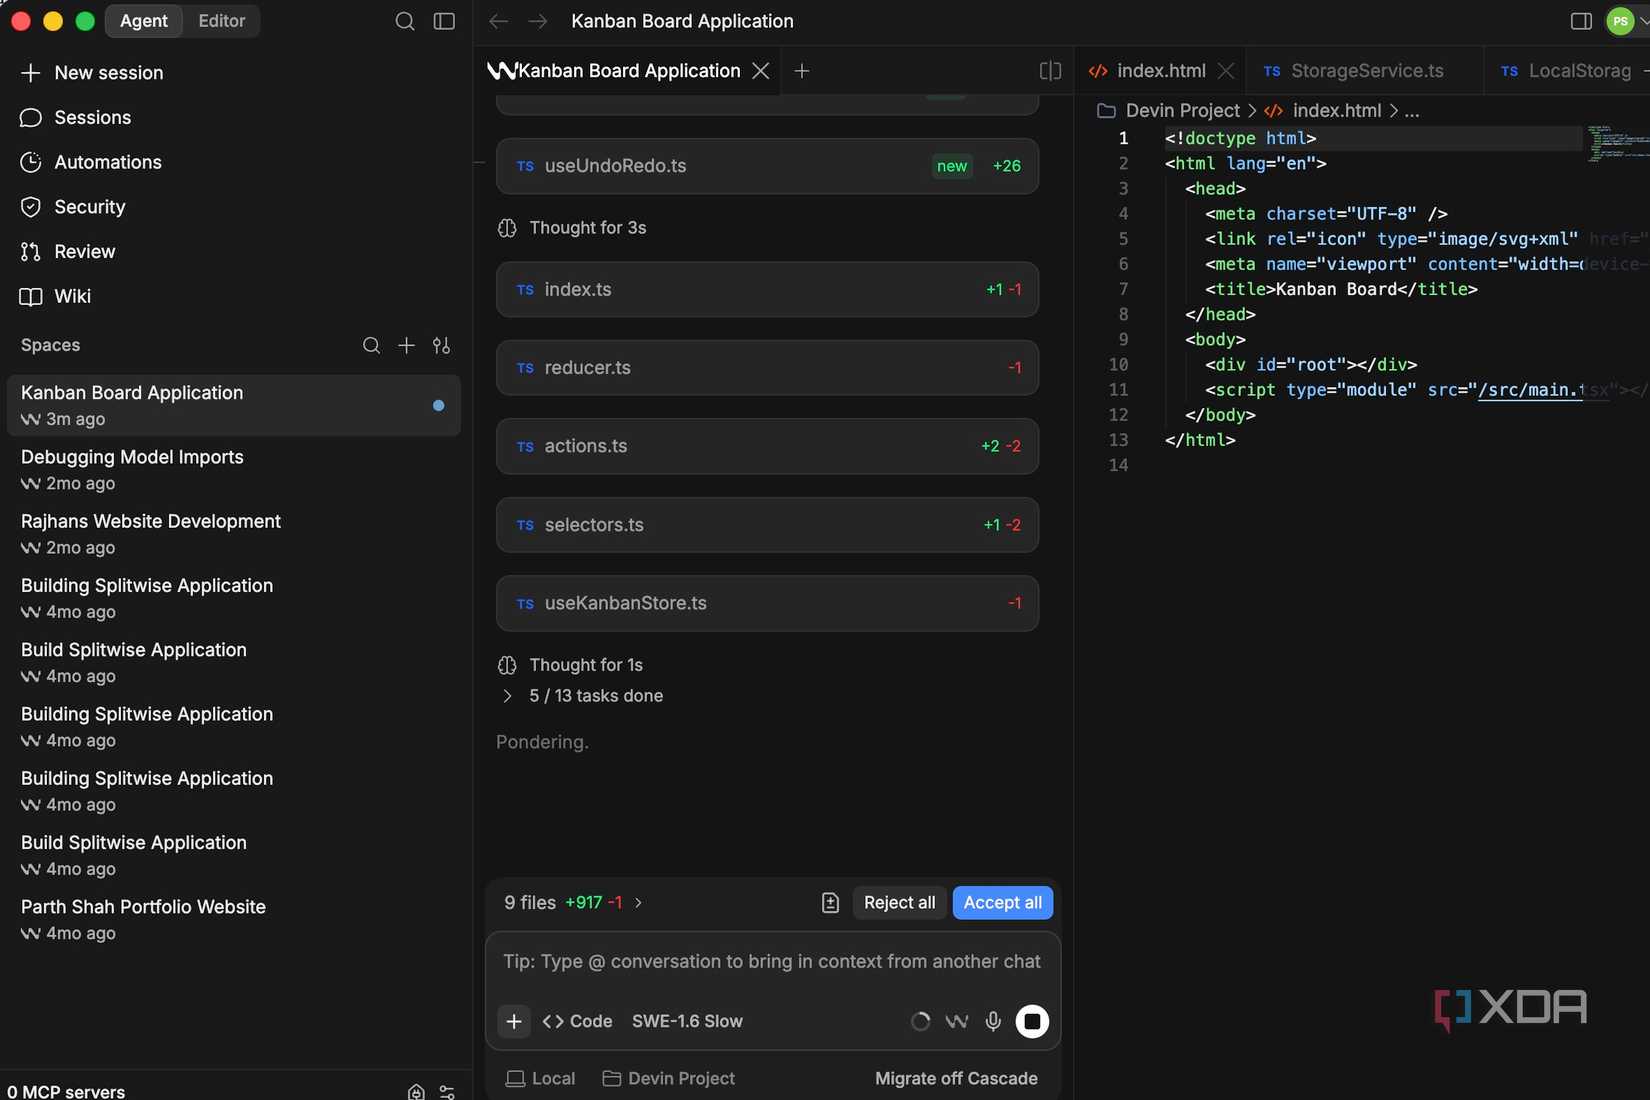Expand the 9 files changed summary

pyautogui.click(x=573, y=903)
